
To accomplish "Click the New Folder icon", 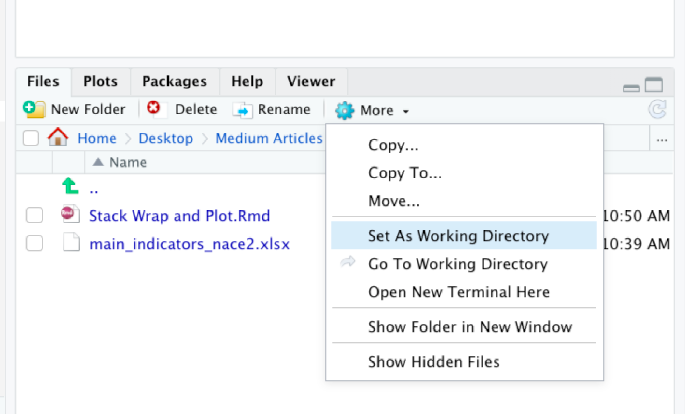I will pos(34,109).
